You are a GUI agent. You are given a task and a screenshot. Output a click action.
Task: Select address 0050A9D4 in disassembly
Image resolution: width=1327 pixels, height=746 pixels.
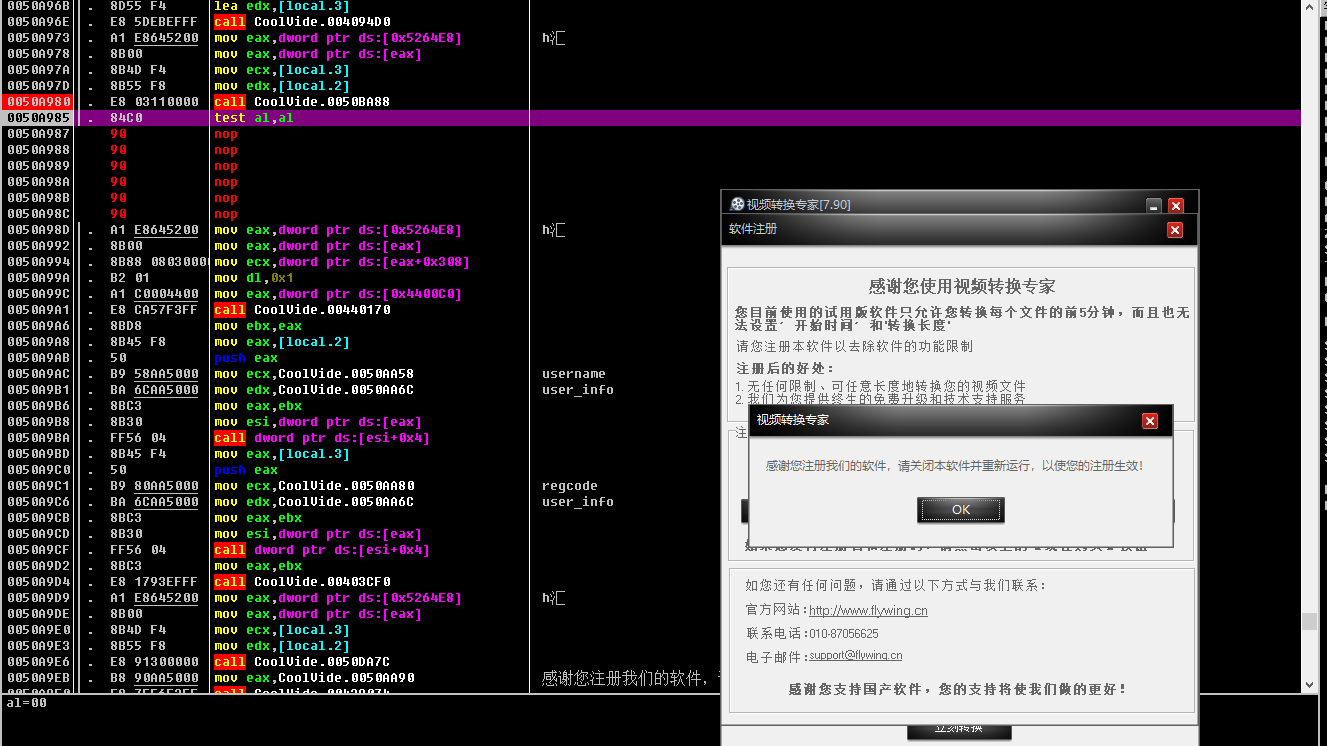pyautogui.click(x=38, y=582)
